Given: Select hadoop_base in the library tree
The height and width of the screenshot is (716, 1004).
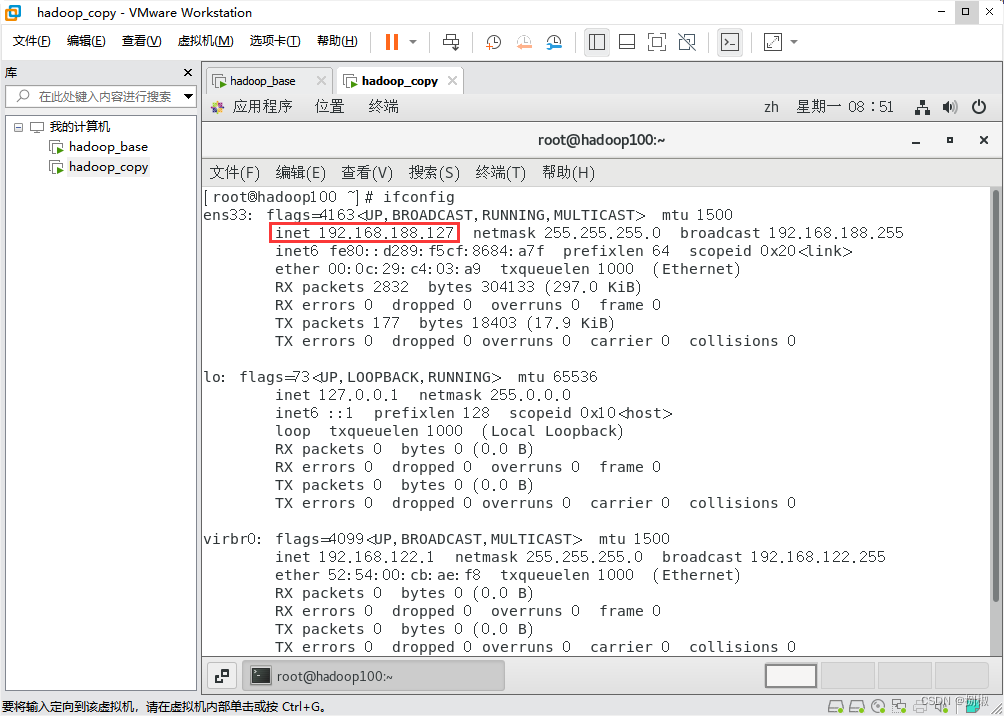Looking at the screenshot, I should coord(108,147).
